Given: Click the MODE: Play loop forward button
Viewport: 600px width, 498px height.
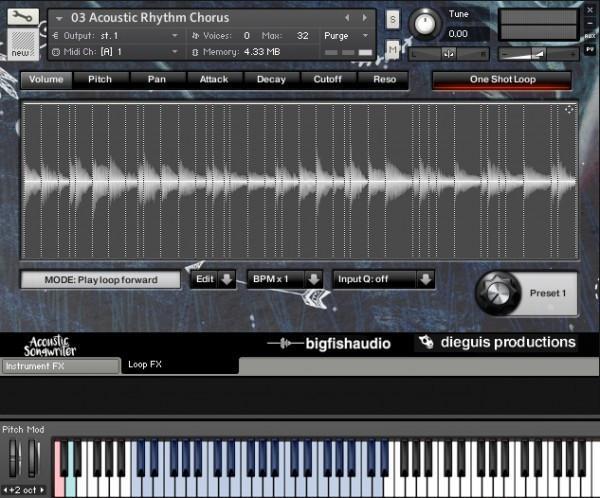Looking at the screenshot, I should pyautogui.click(x=101, y=280).
